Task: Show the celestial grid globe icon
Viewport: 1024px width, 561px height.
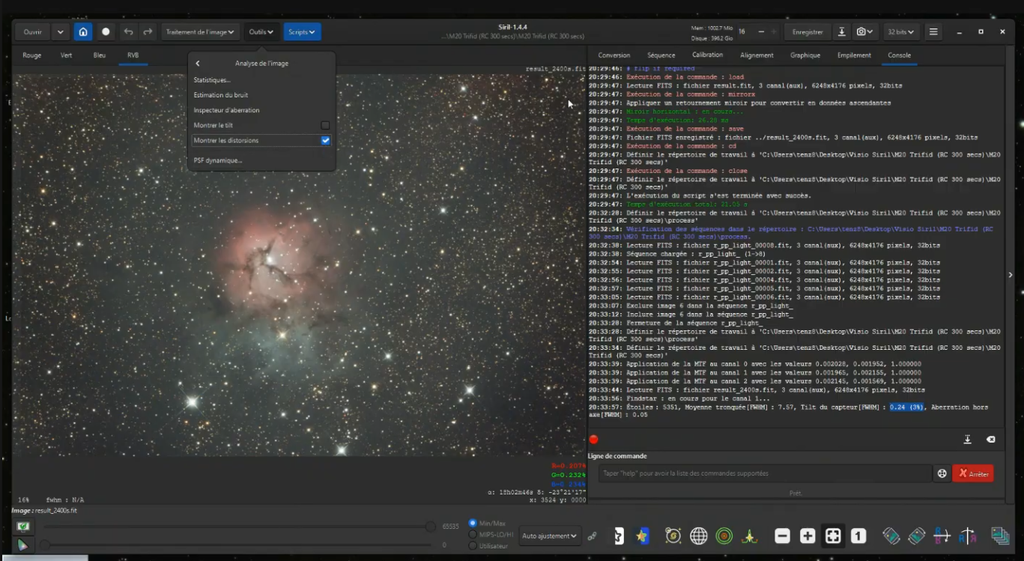Action: 699,536
